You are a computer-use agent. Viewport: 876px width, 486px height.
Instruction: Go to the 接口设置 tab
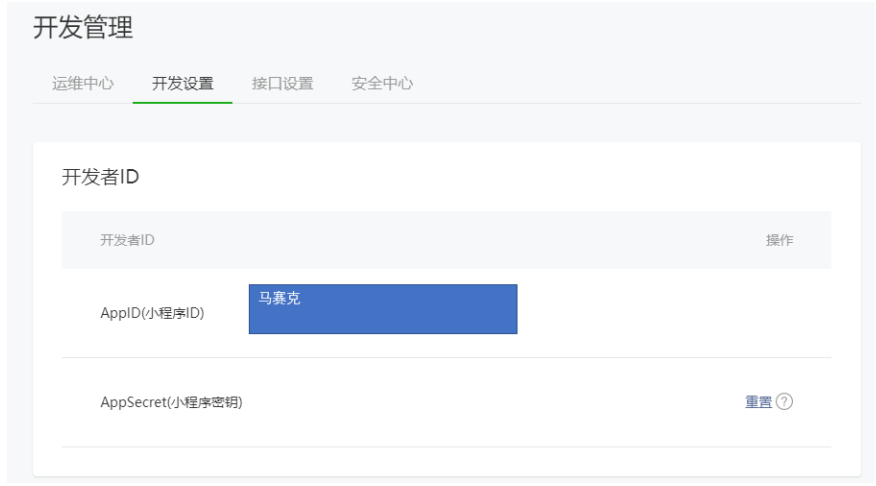click(282, 84)
